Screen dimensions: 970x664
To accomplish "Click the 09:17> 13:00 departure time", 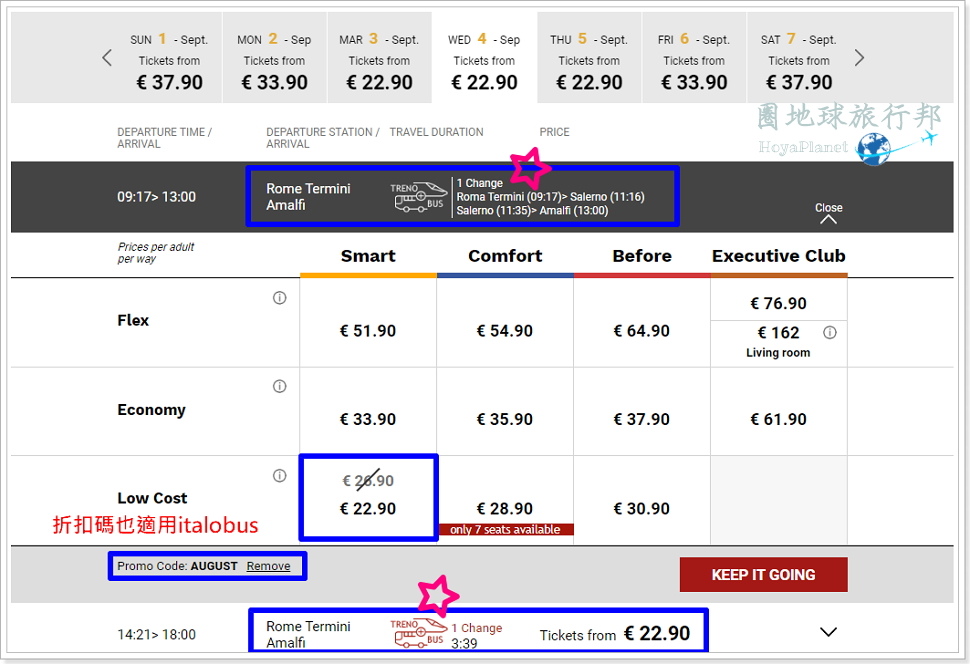I will click(157, 197).
